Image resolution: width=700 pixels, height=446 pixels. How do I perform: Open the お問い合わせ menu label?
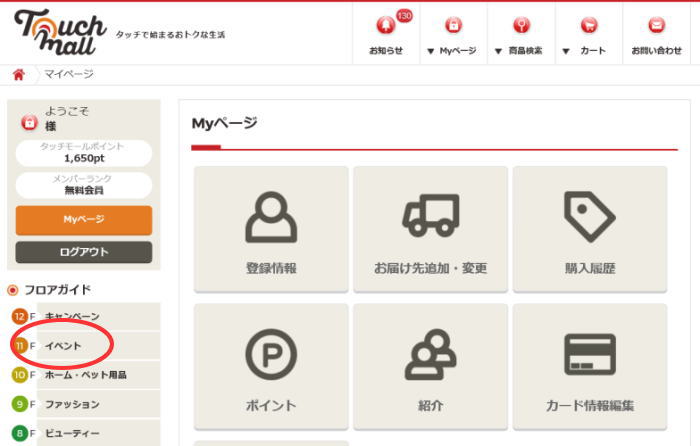[656, 50]
